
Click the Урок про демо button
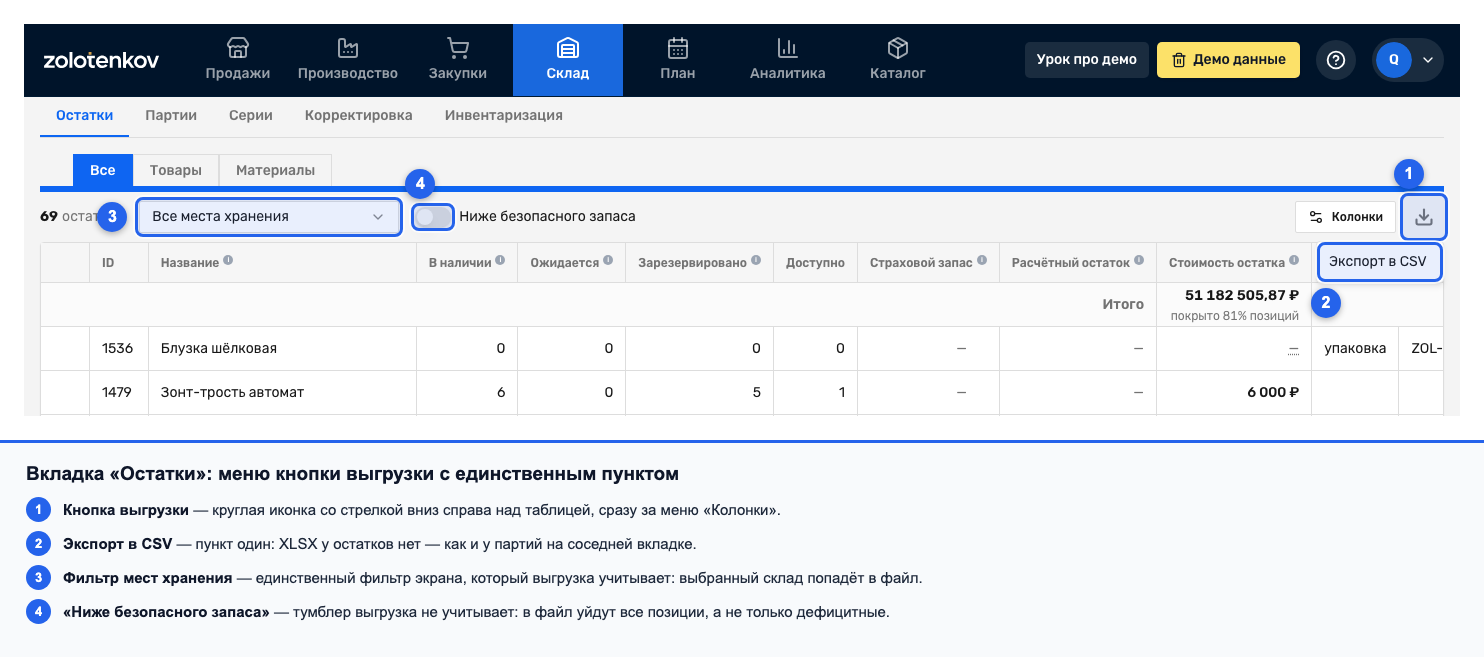click(1087, 60)
